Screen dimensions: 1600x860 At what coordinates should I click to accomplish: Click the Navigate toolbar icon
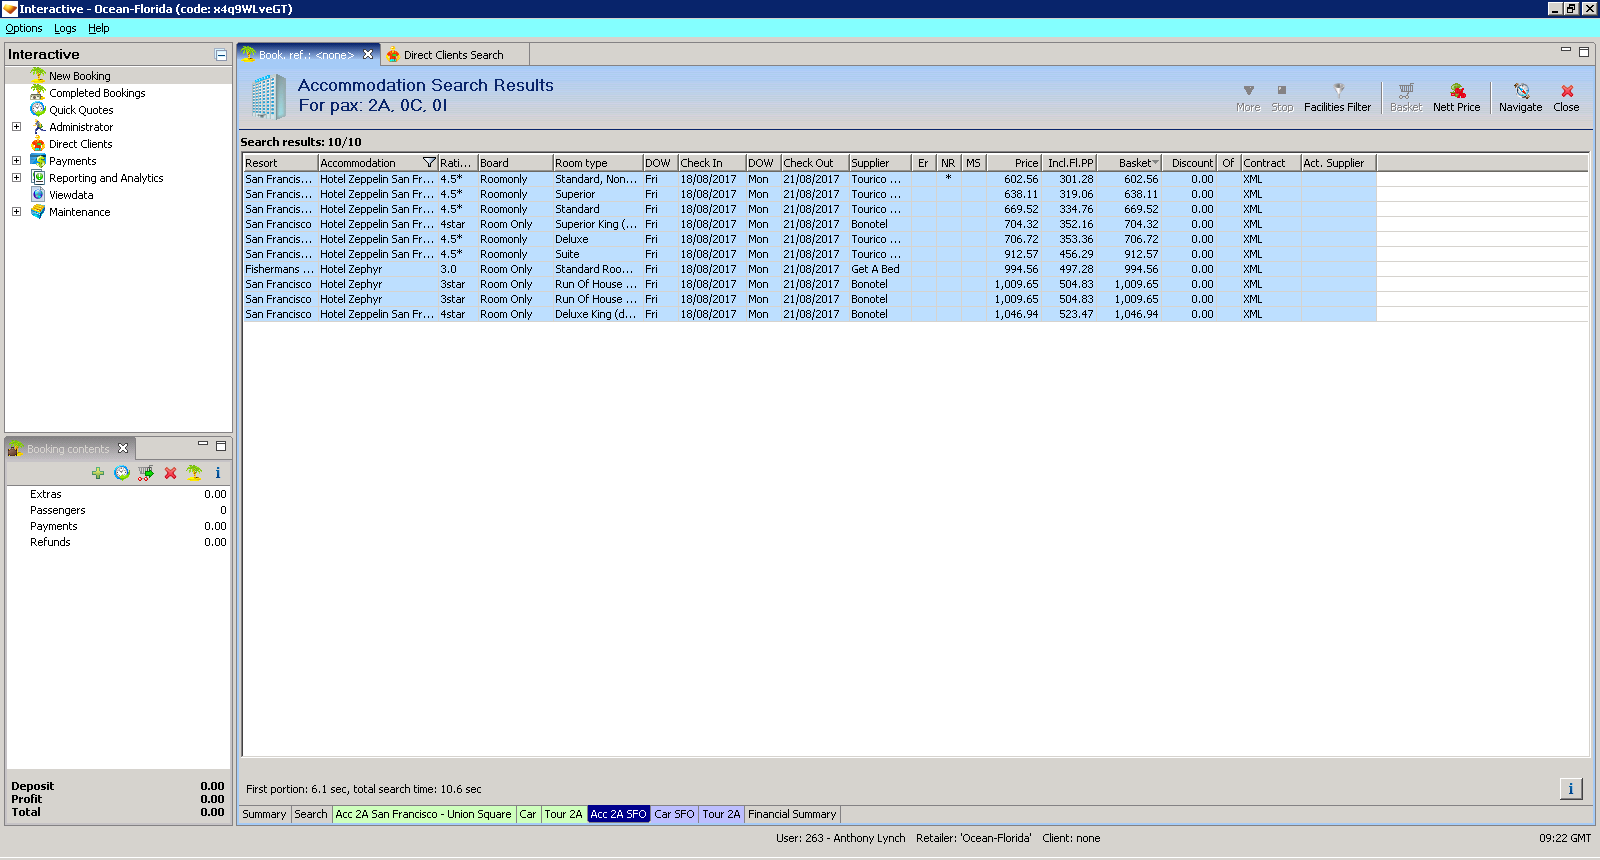pos(1520,98)
